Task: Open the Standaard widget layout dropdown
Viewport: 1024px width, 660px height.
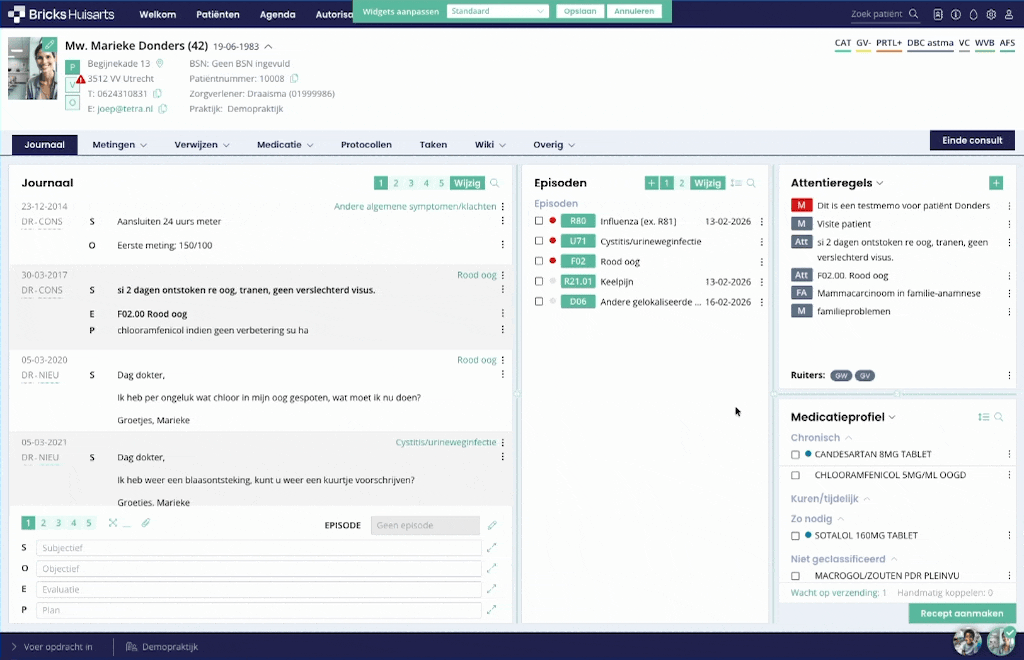Action: [497, 11]
